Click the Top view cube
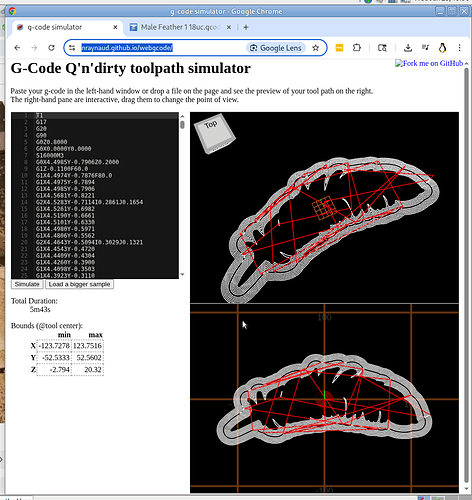The image size is (472, 500). (x=215, y=133)
